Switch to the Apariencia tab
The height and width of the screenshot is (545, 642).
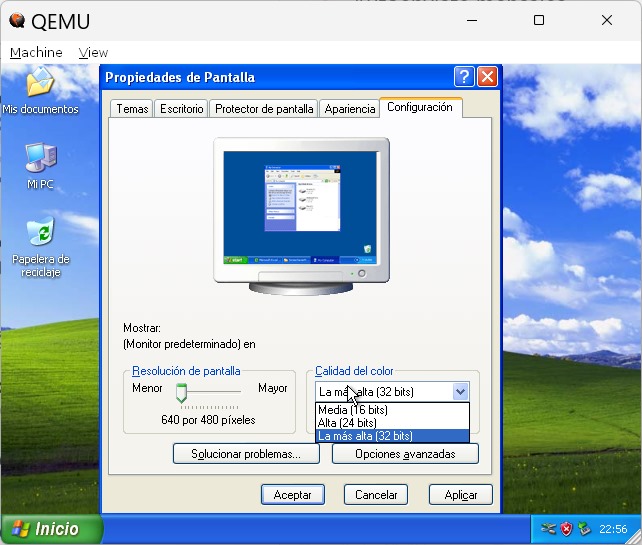pyautogui.click(x=350, y=109)
